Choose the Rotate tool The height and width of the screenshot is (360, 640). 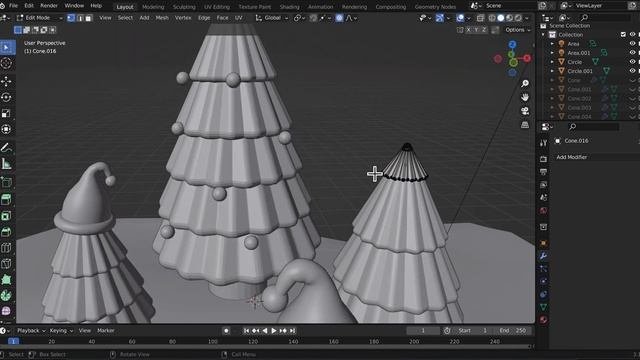[x=6, y=97]
